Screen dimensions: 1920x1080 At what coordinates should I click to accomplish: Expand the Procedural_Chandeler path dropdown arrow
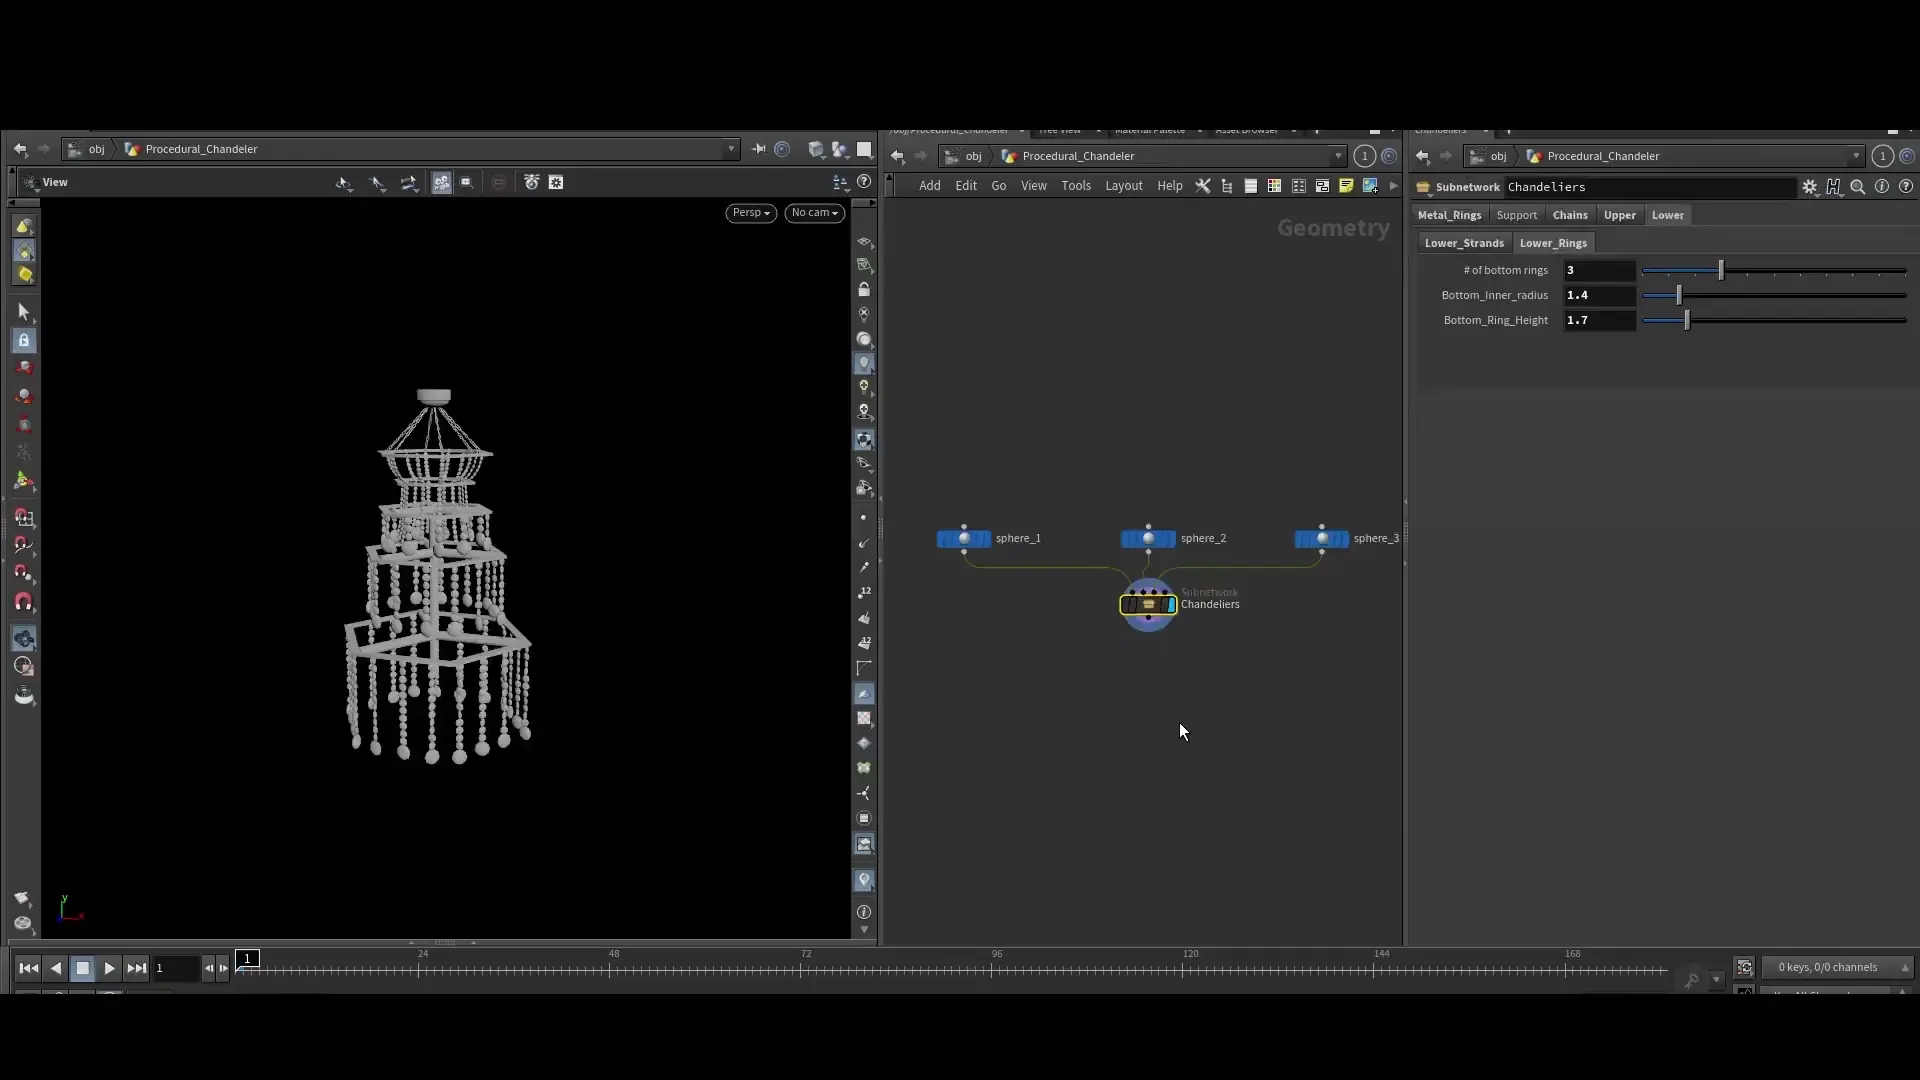click(731, 149)
